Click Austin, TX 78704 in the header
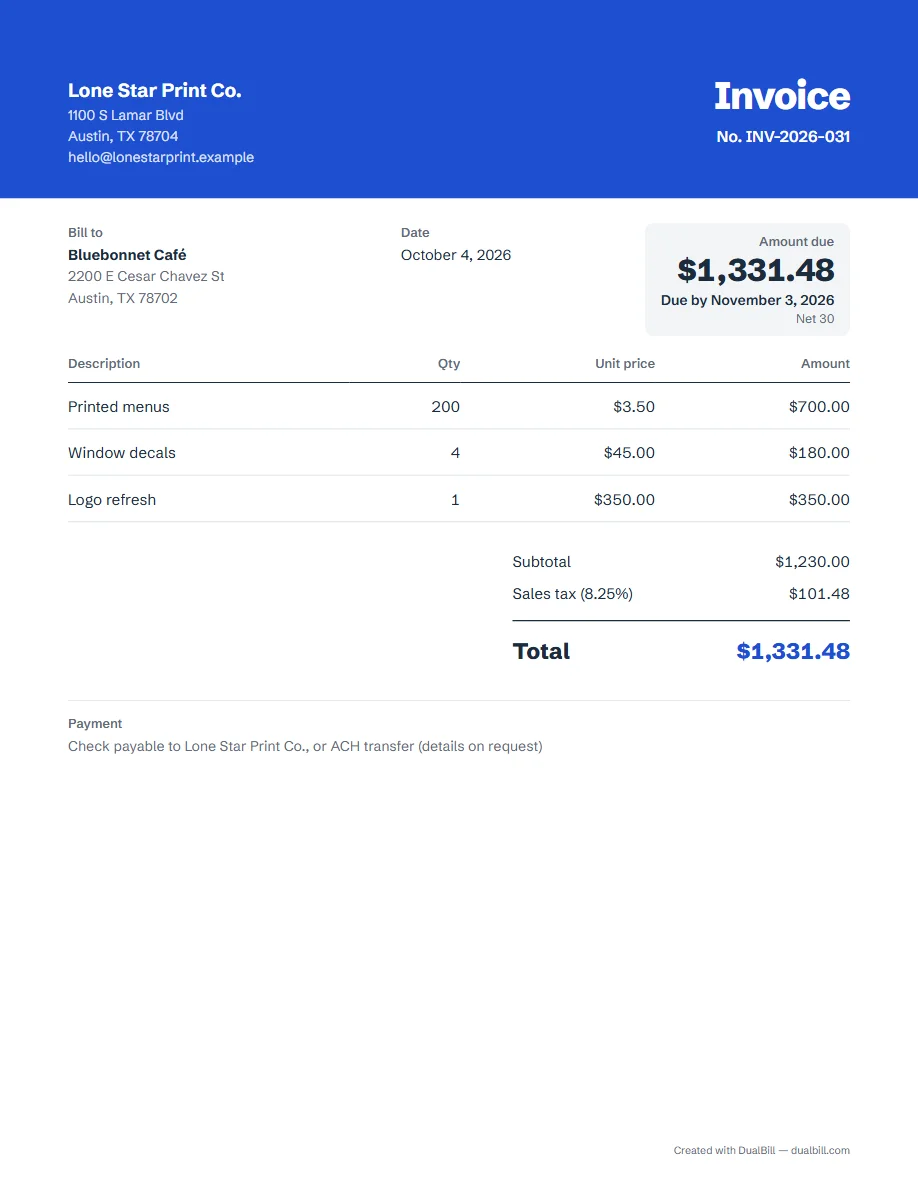918x1188 pixels. point(123,136)
